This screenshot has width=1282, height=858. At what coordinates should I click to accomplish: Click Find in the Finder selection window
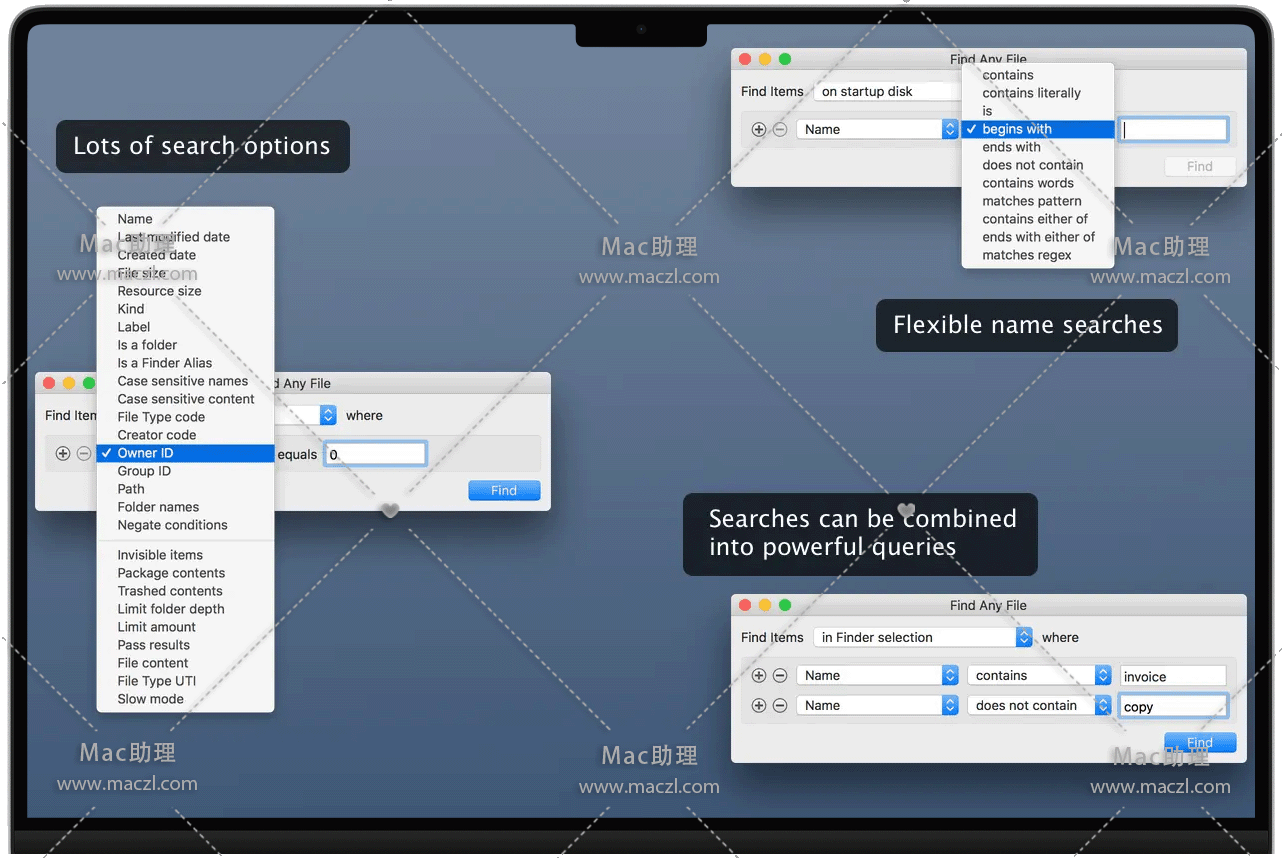click(x=1199, y=742)
